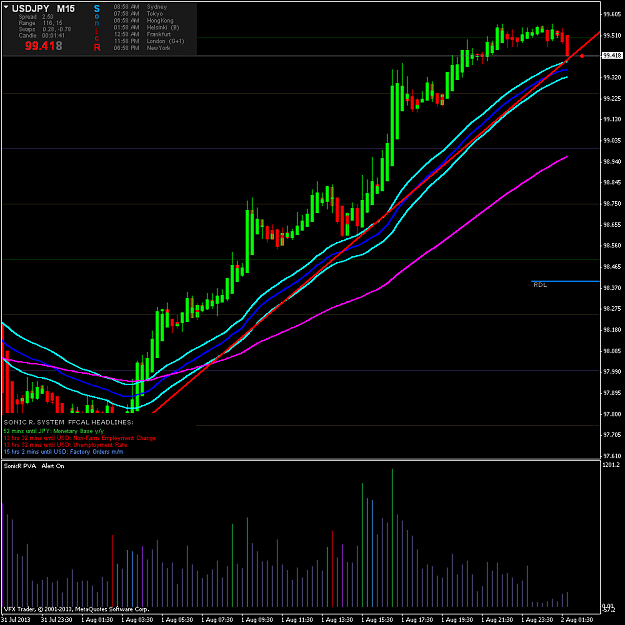625x625 pixels.
Task: Click the HongKong session time row
Action: 143,20
